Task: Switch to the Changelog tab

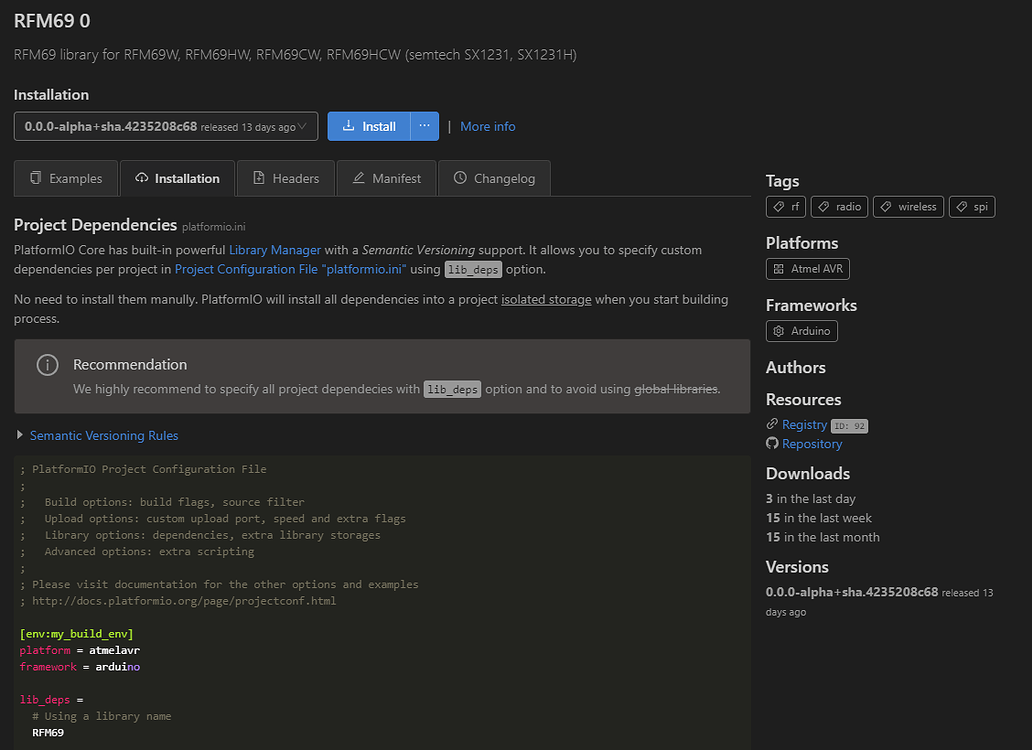Action: 494,178
